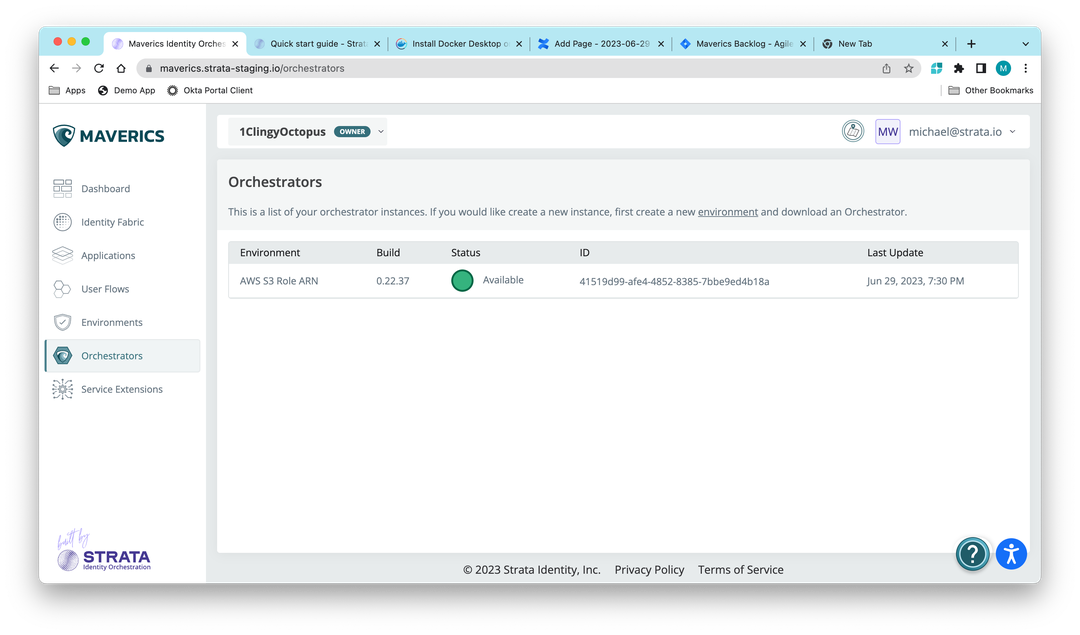The width and height of the screenshot is (1080, 635).
Task: Select the Maverics Identity Orchestrator tab
Action: [x=175, y=43]
